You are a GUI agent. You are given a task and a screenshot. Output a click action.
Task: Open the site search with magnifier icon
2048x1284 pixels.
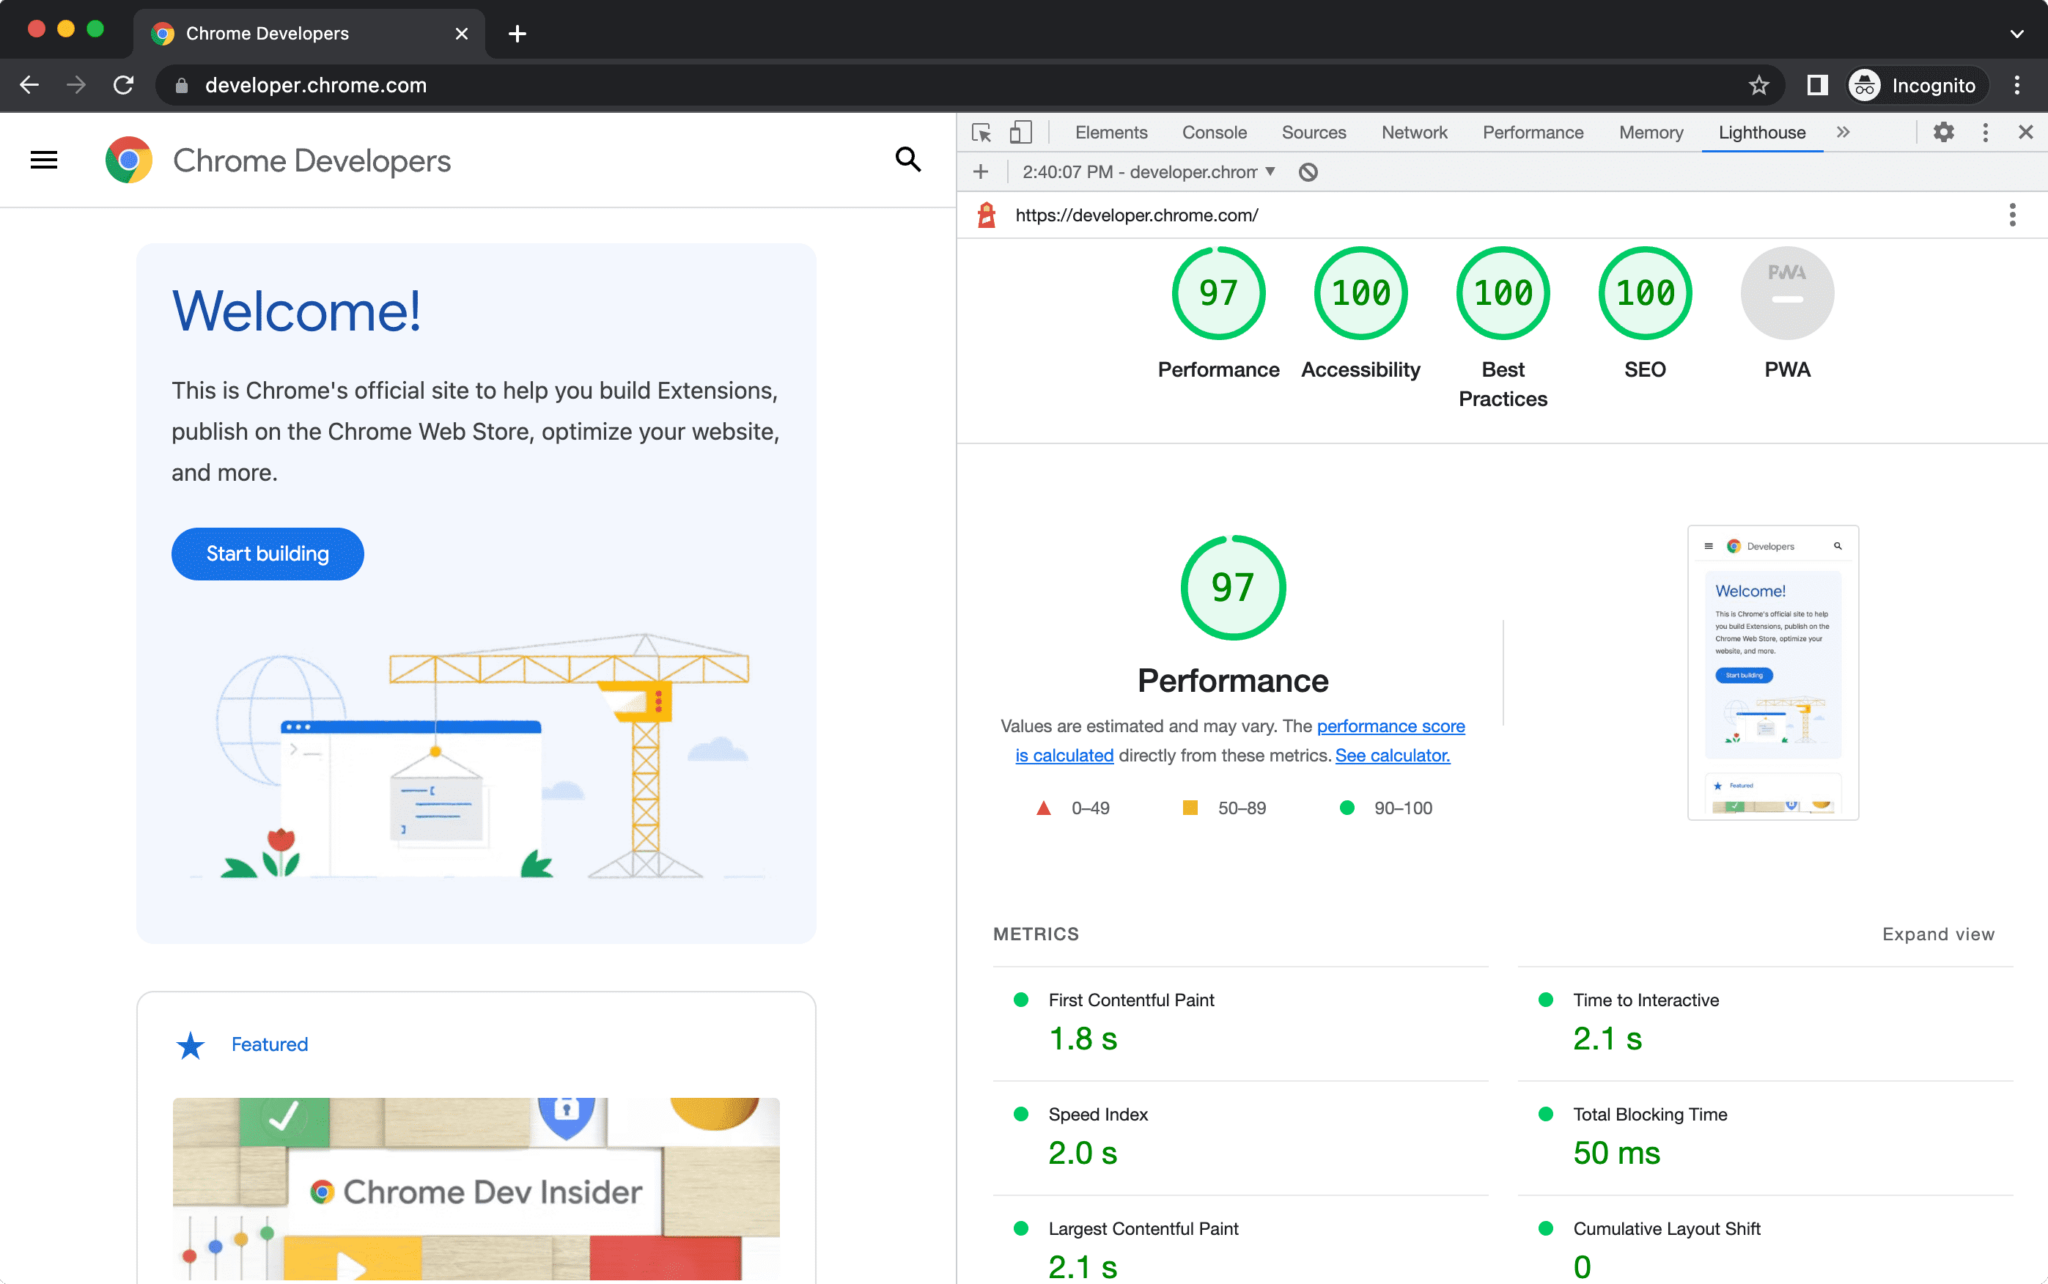point(907,159)
